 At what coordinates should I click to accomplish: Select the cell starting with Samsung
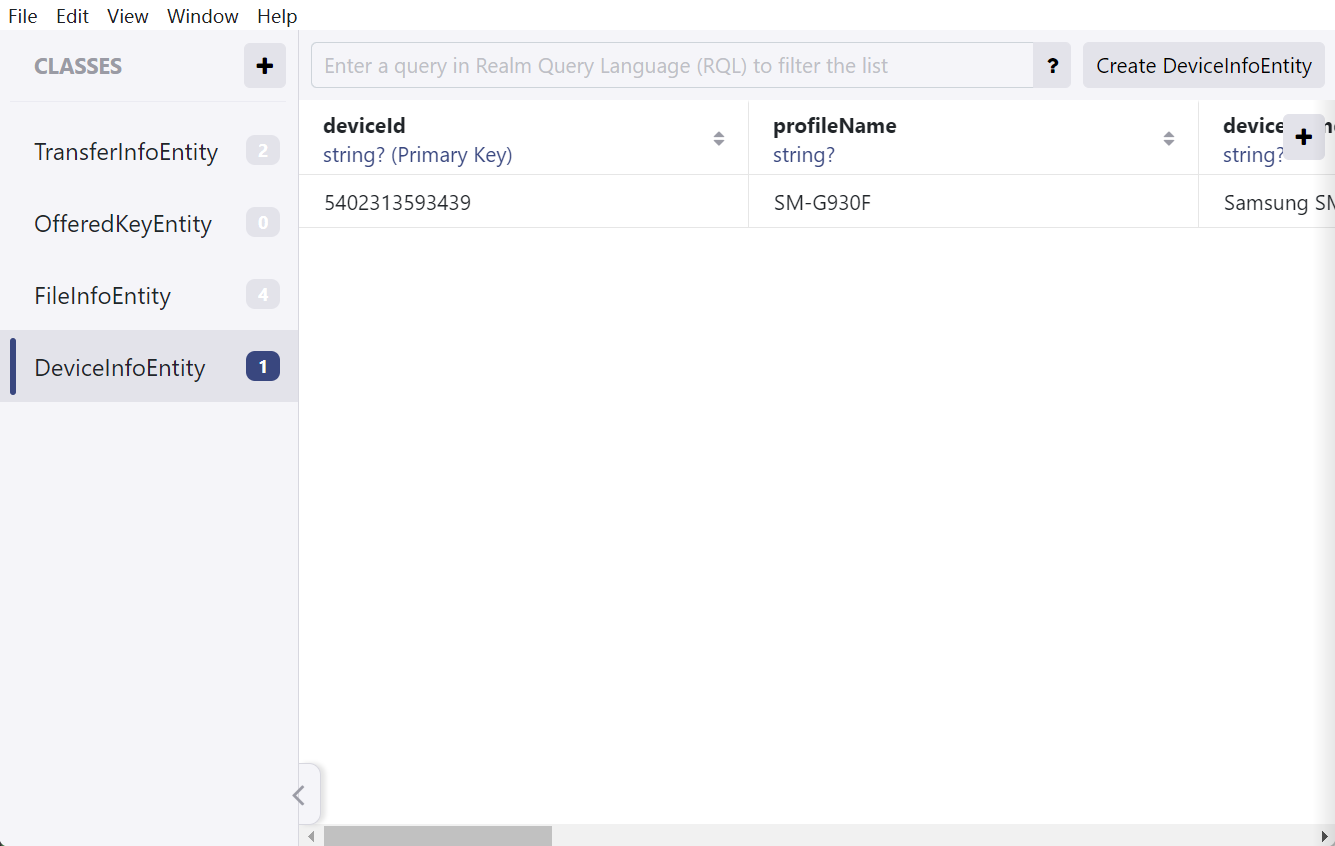[x=1266, y=203]
